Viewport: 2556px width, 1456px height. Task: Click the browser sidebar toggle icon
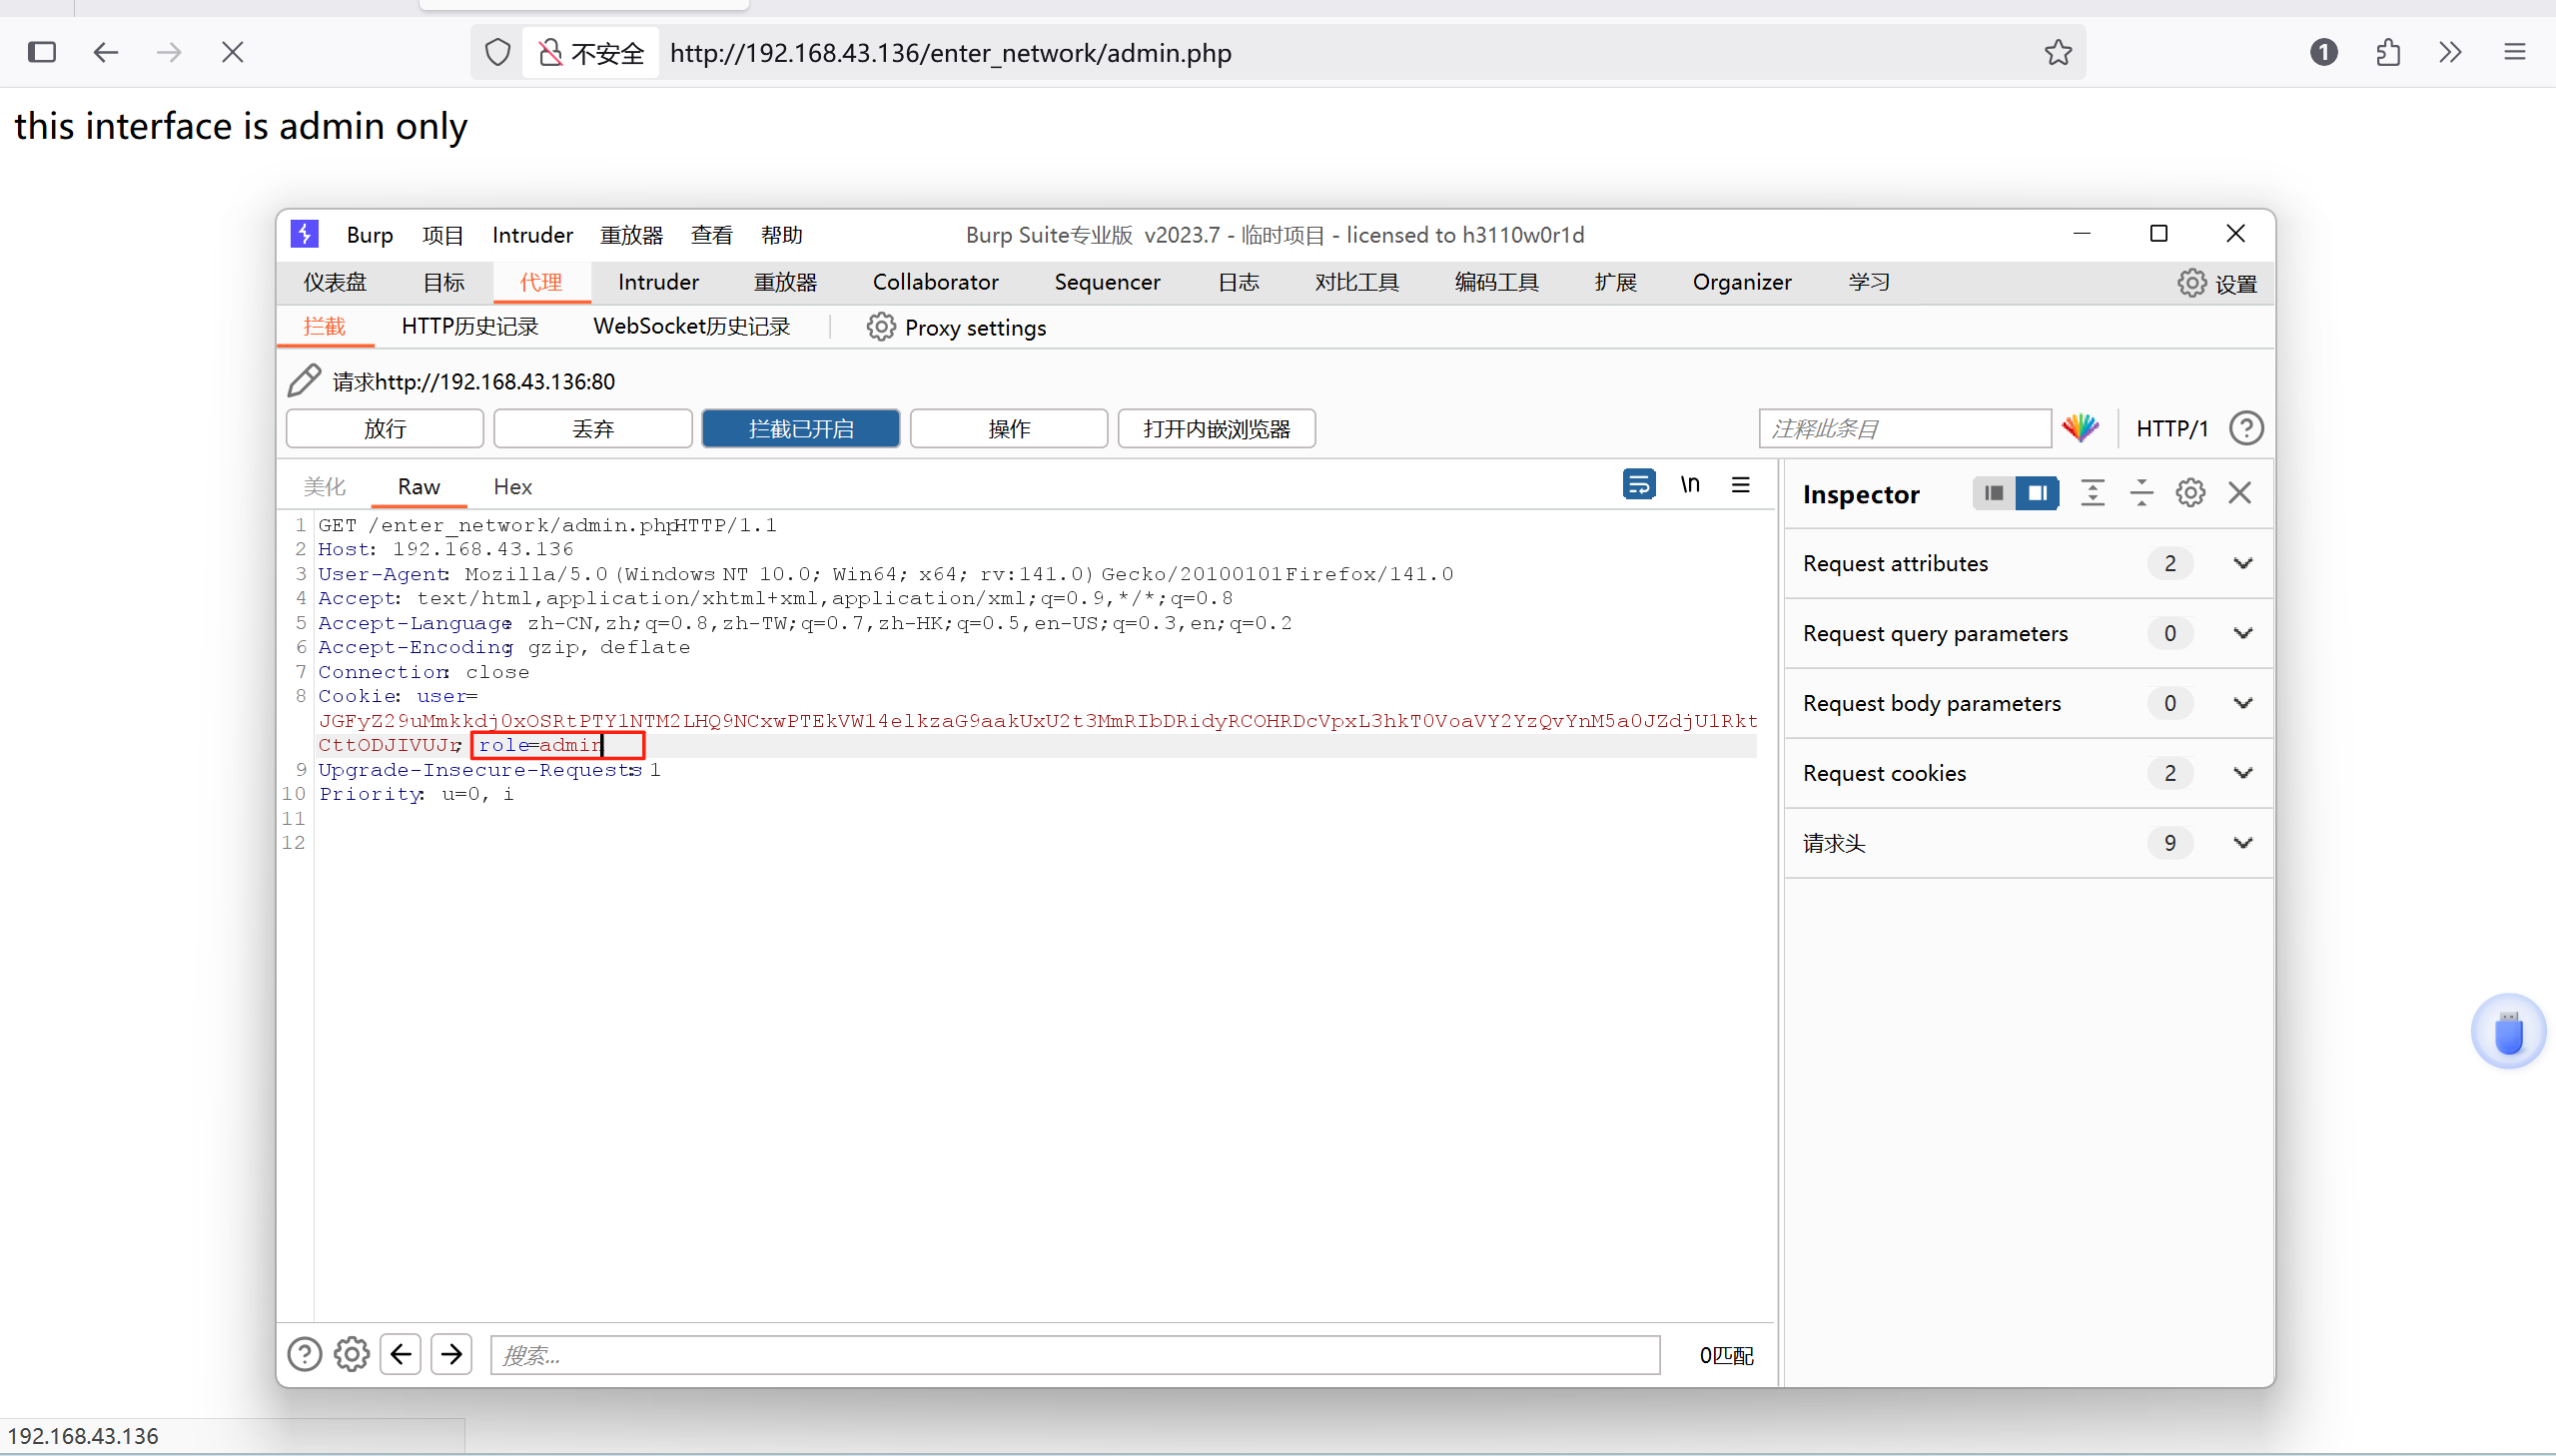point(42,52)
